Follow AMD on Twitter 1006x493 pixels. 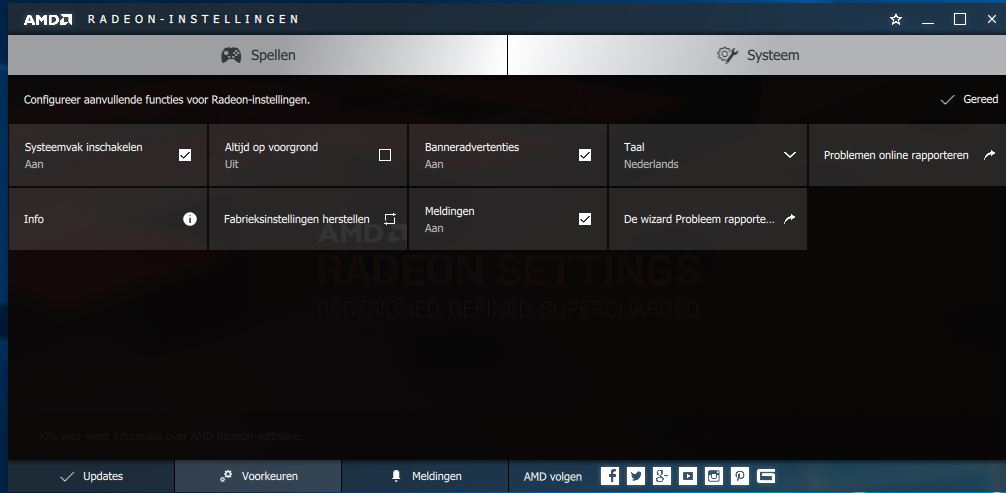pyautogui.click(x=636, y=476)
